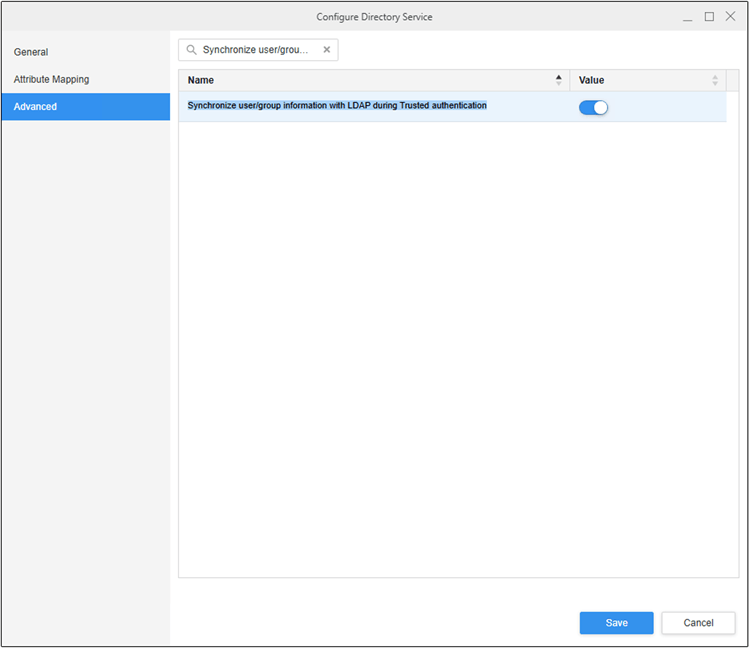Click the dialog title "Configure Directory Service"

tap(374, 17)
